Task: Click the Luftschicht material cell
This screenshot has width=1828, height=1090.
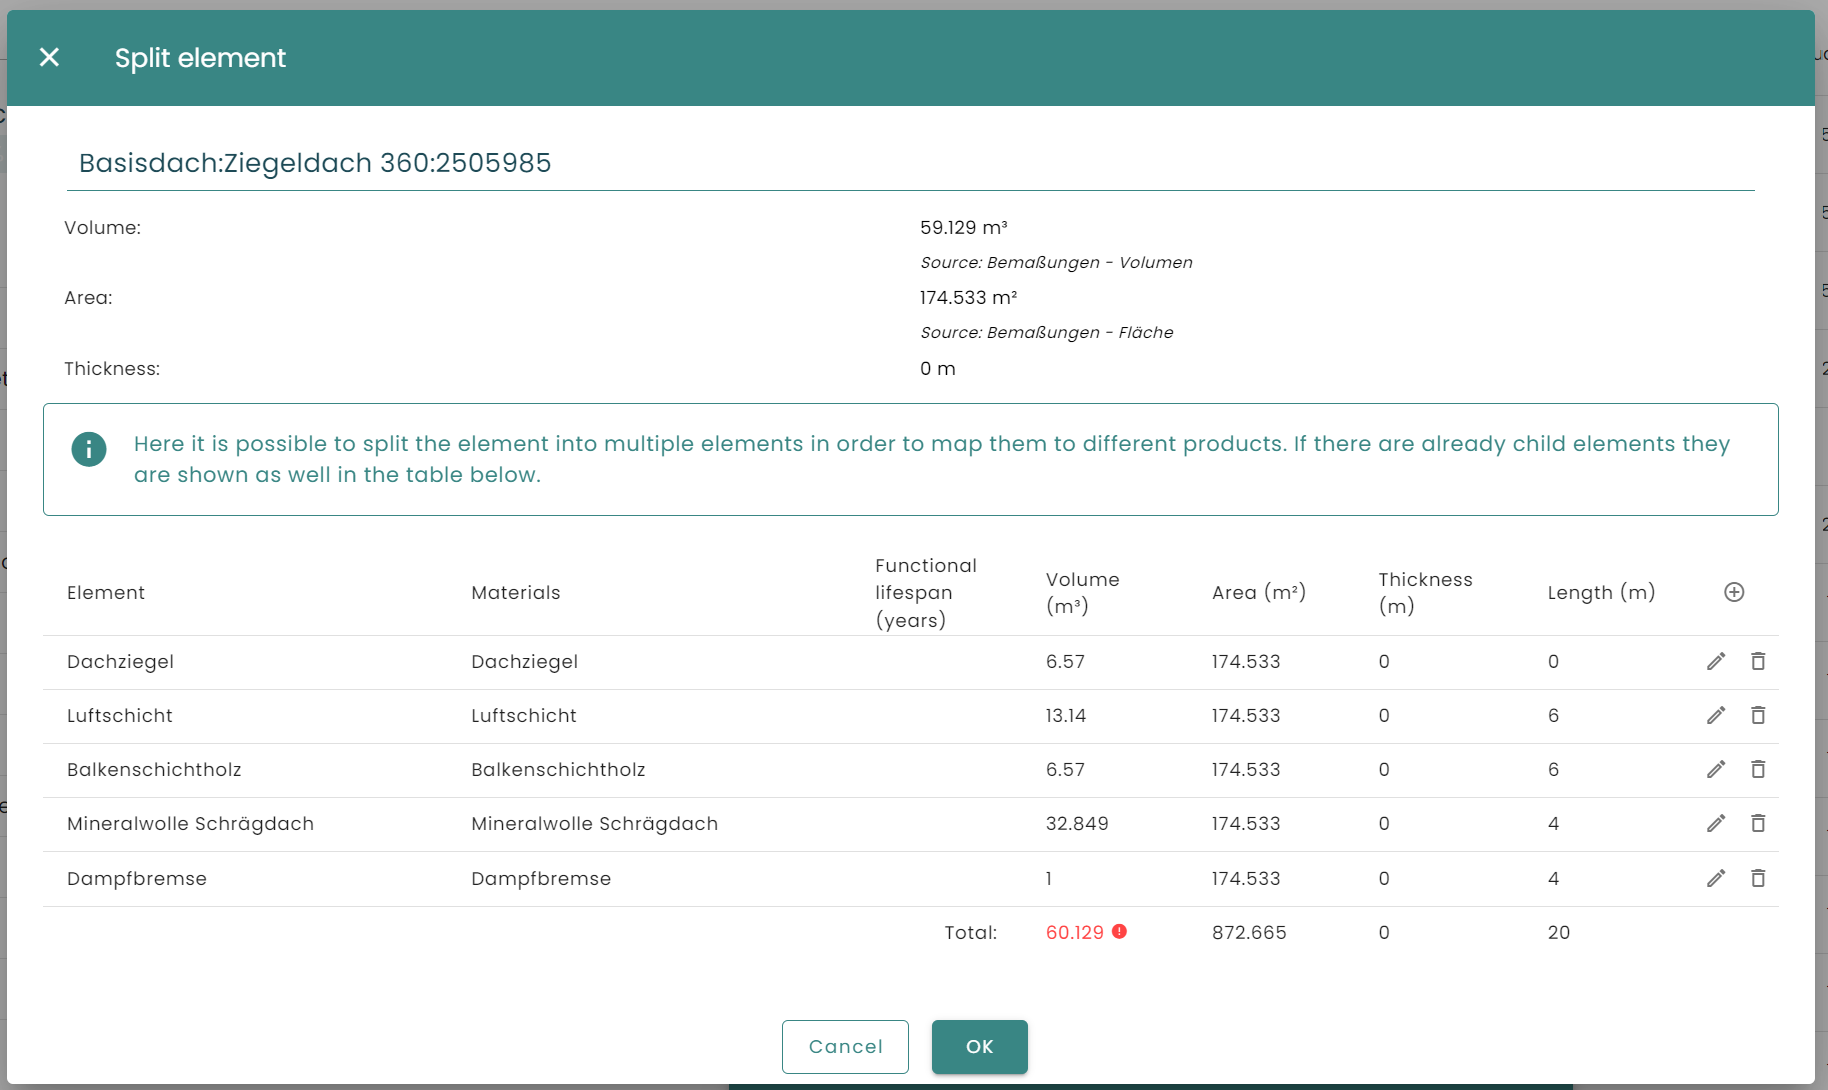Action: [524, 716]
